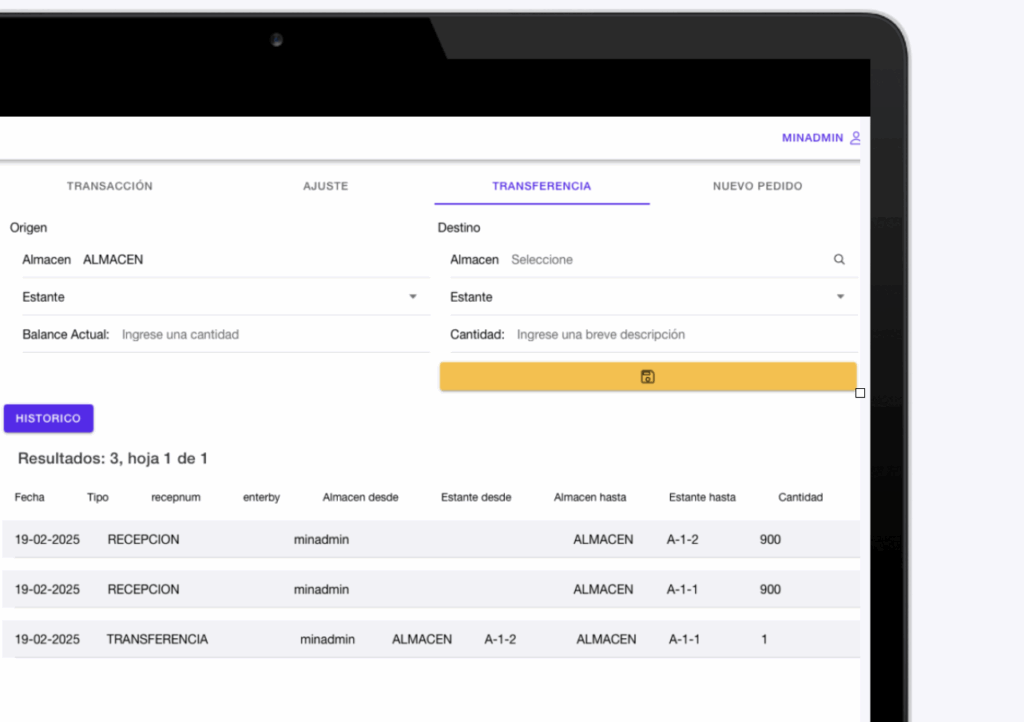1024x722 pixels.
Task: Expand the Destino Estante dropdown arrow
Action: click(840, 297)
